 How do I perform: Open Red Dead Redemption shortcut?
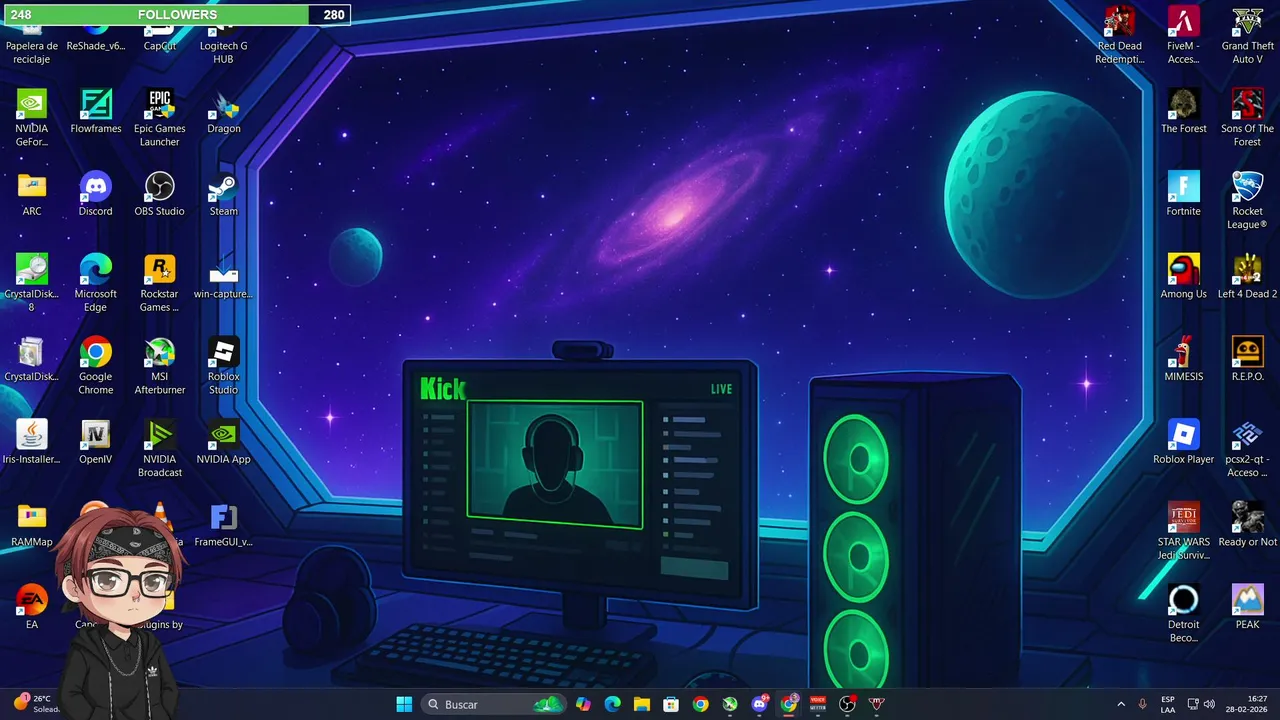coord(1120,35)
